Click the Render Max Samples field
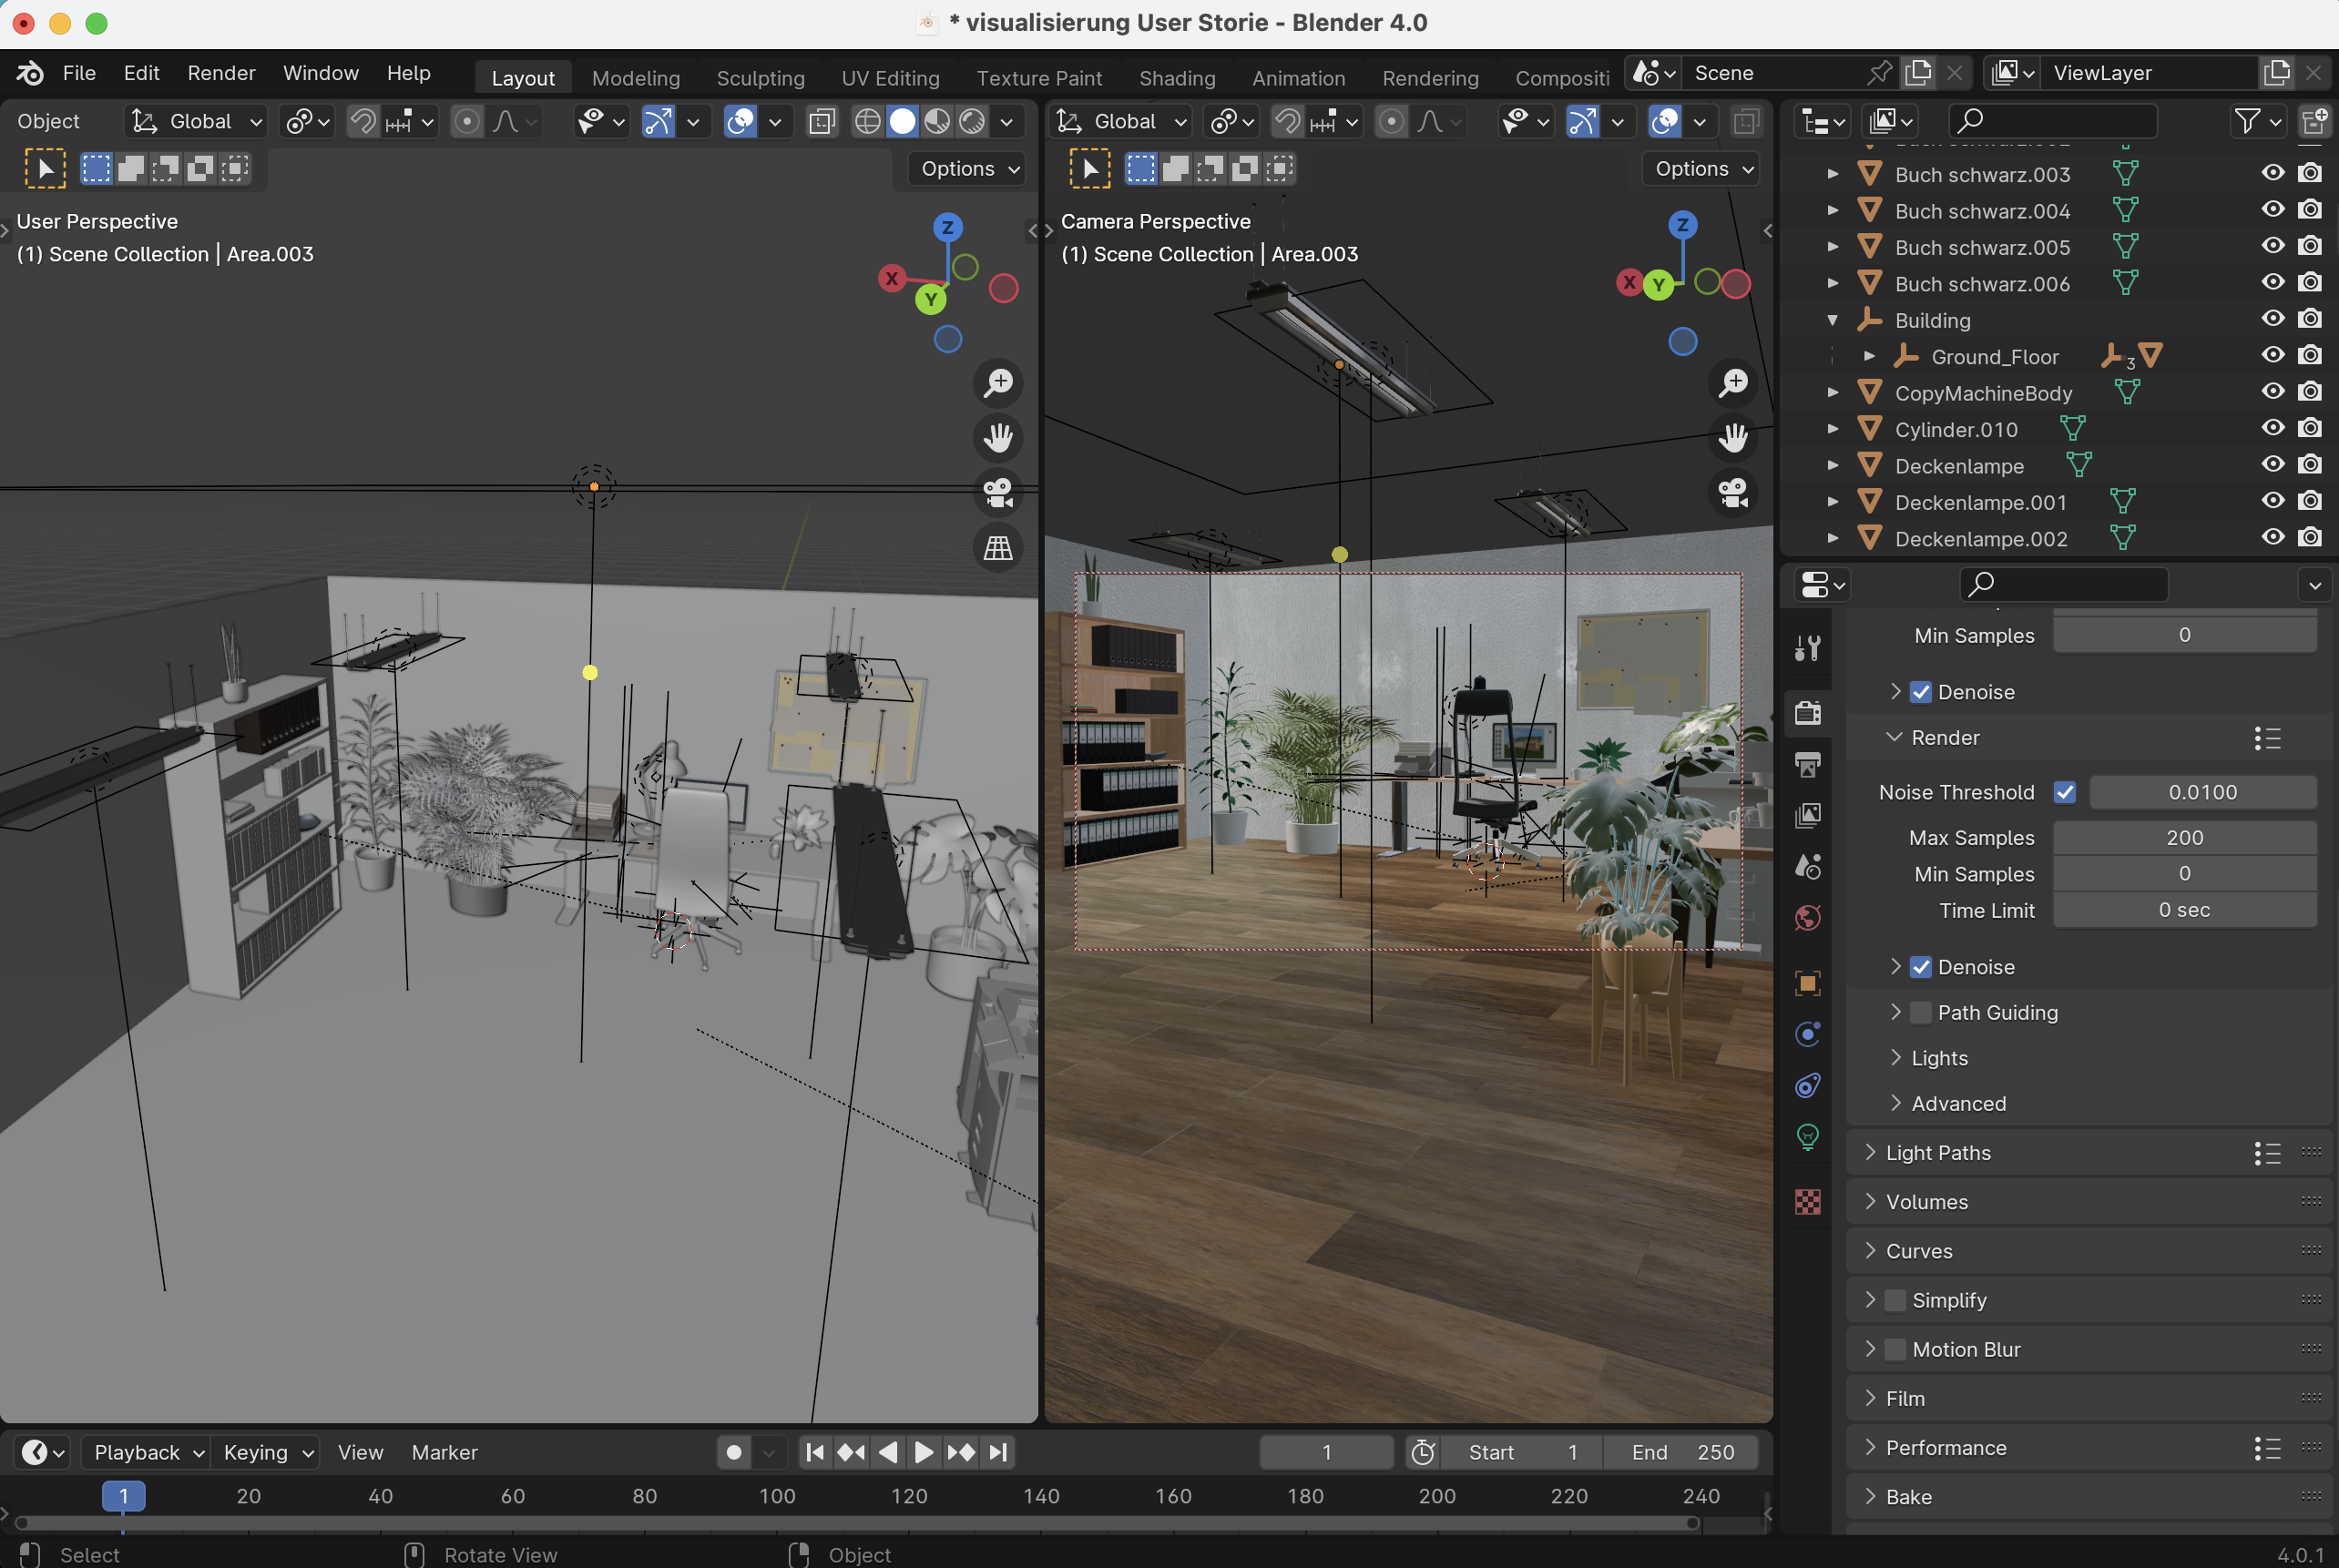 [x=2184, y=838]
